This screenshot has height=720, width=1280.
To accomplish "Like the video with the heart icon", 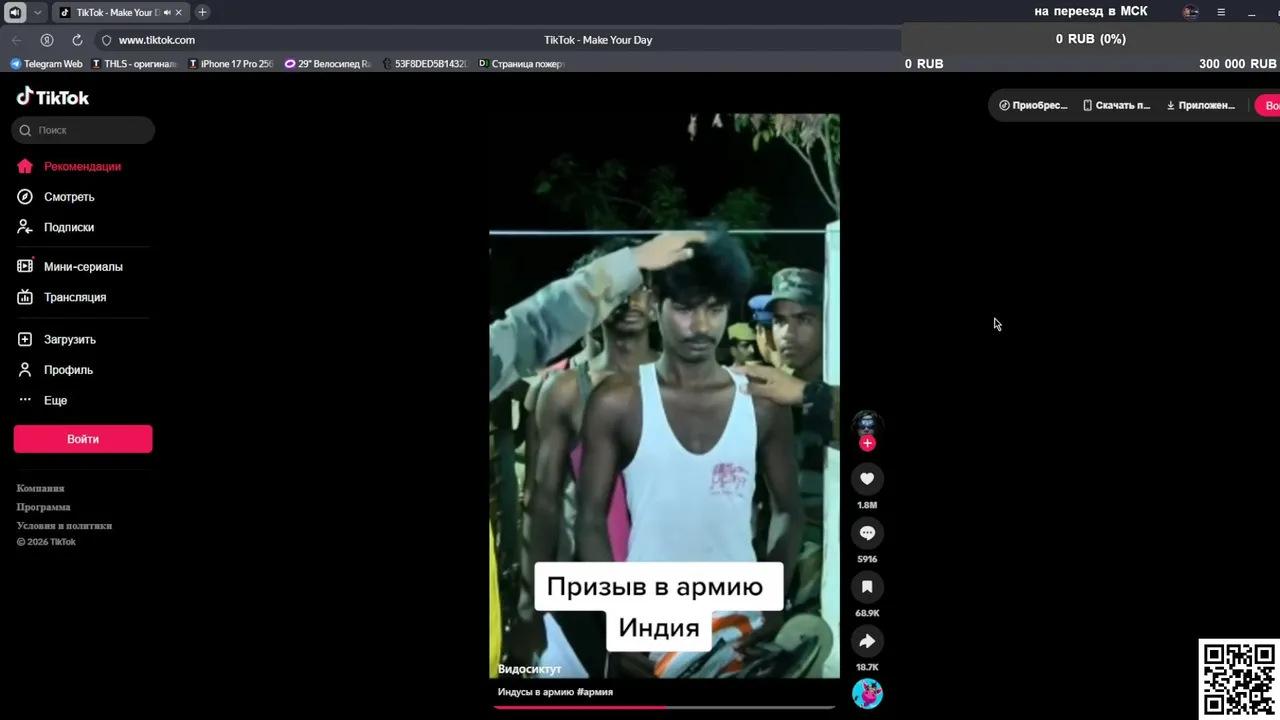I will 867,479.
